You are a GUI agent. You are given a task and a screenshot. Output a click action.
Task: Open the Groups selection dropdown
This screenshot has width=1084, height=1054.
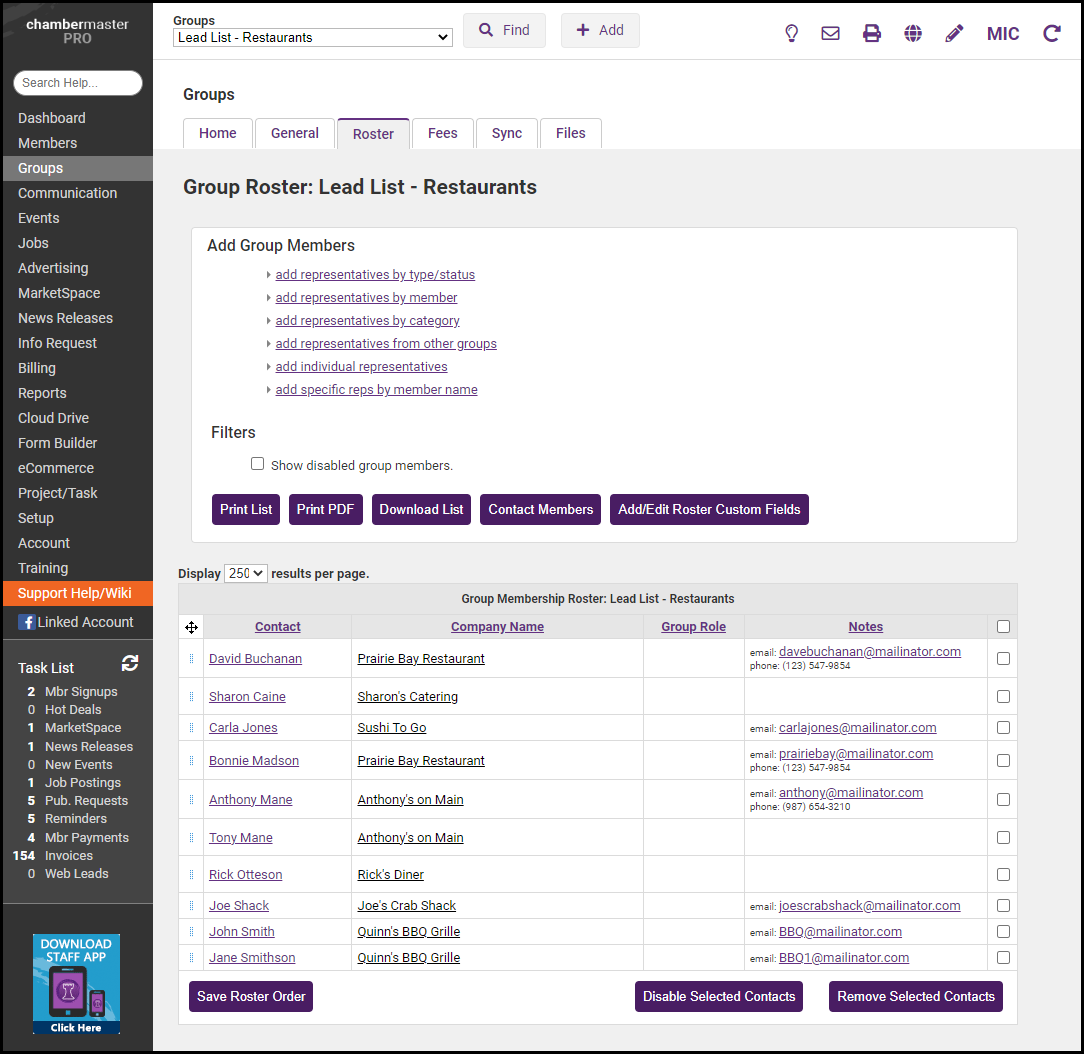(x=313, y=38)
